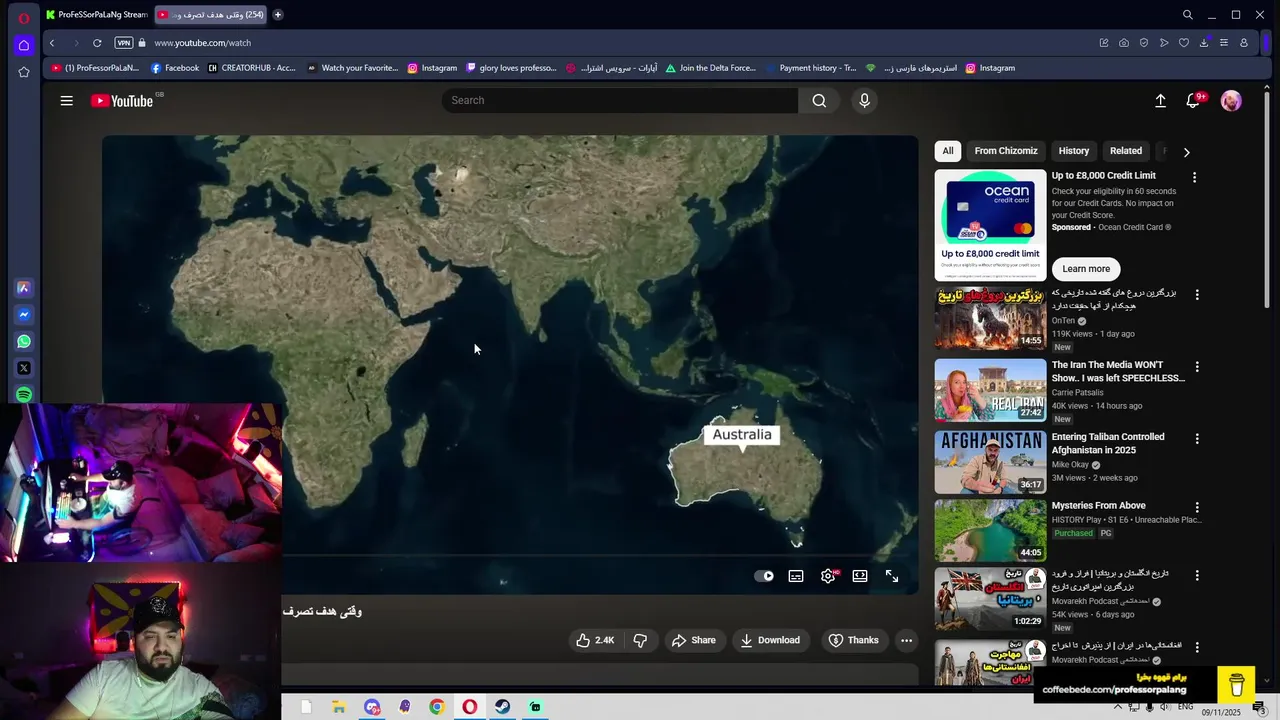Enter full screen on the video player

point(892,576)
